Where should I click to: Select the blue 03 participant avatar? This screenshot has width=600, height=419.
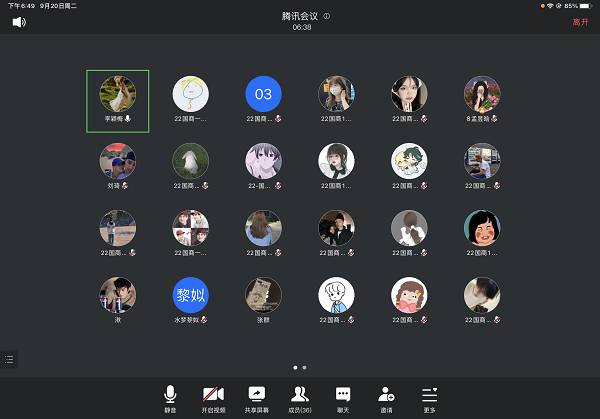[x=264, y=94]
